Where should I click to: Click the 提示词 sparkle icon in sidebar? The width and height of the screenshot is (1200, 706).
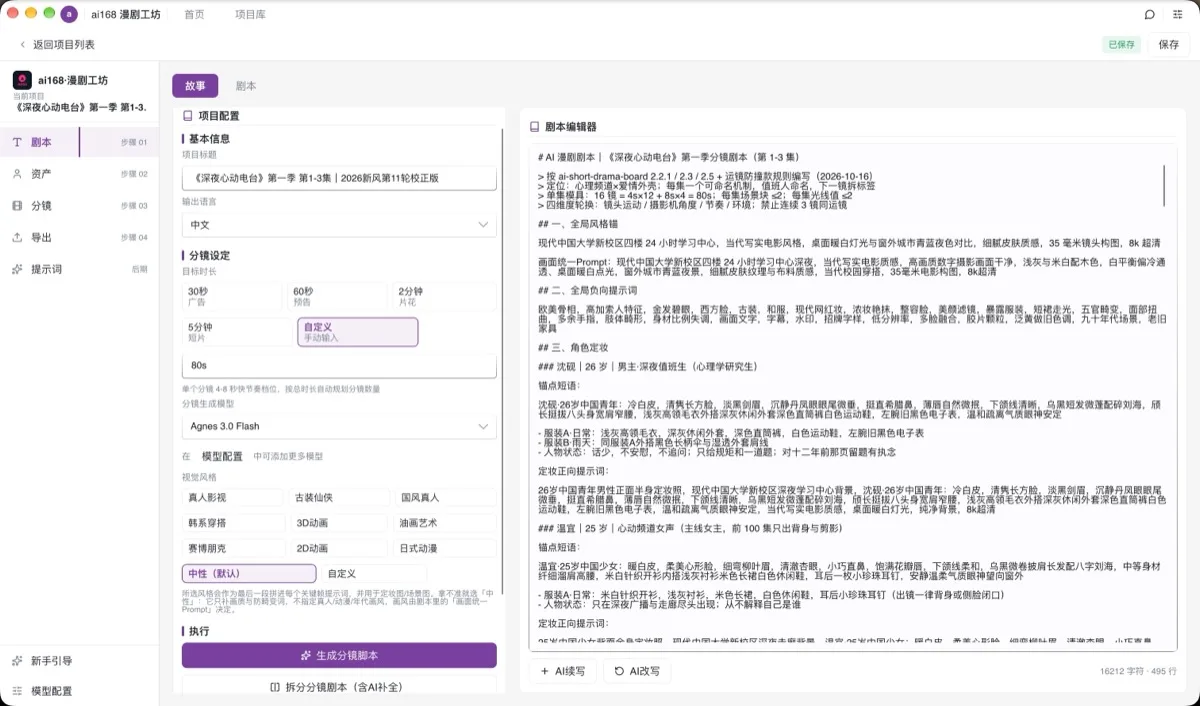click(17, 269)
